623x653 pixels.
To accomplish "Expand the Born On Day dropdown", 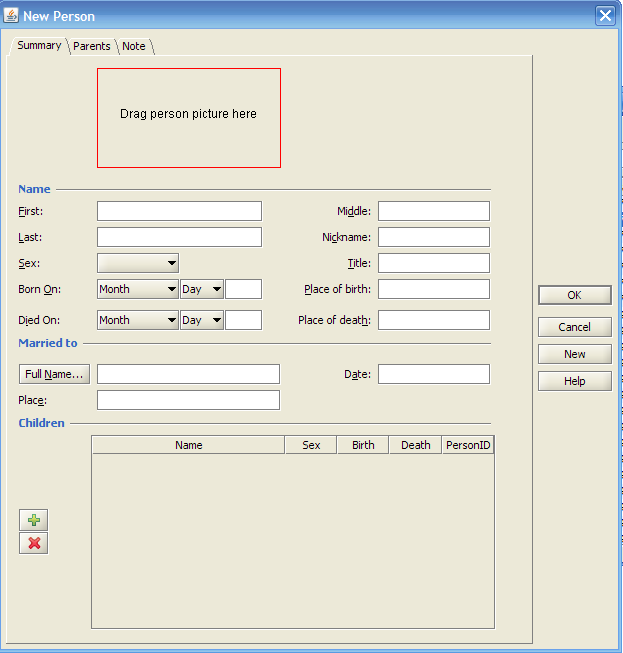I will point(201,289).
